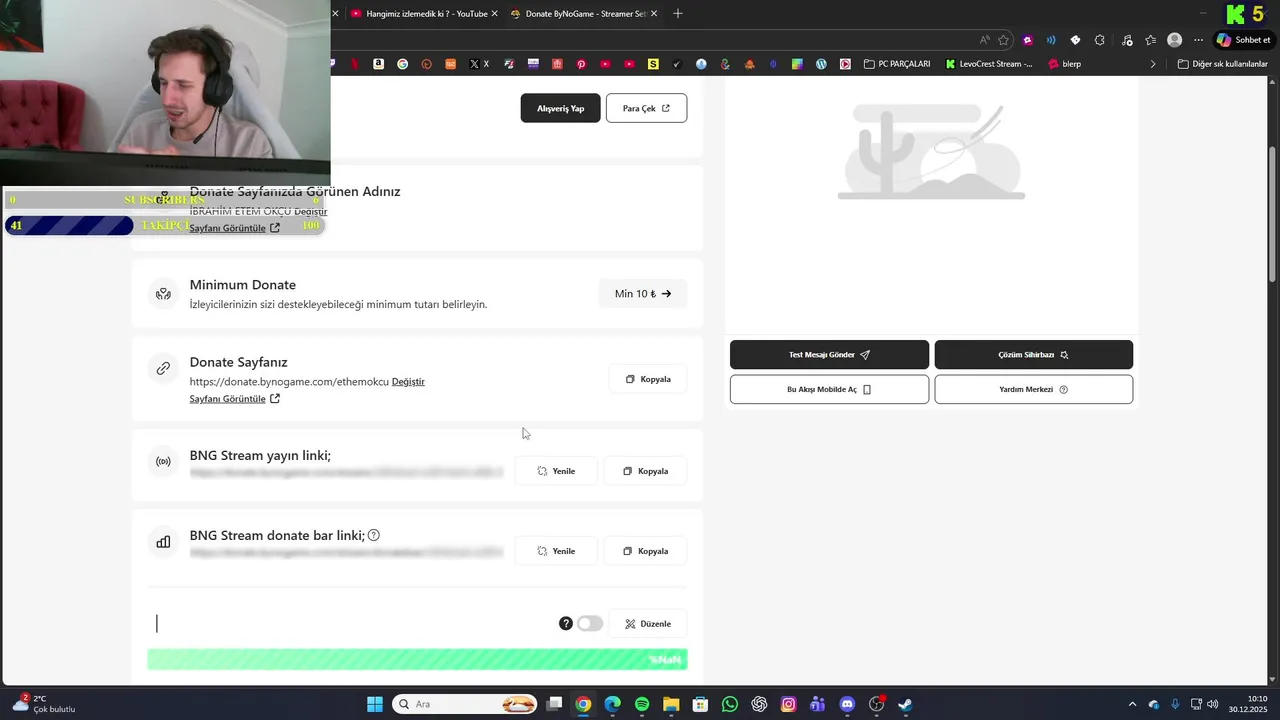Image resolution: width=1280 pixels, height=720 pixels.
Task: Click the donate bar title text field
Action: pyautogui.click(x=350, y=623)
